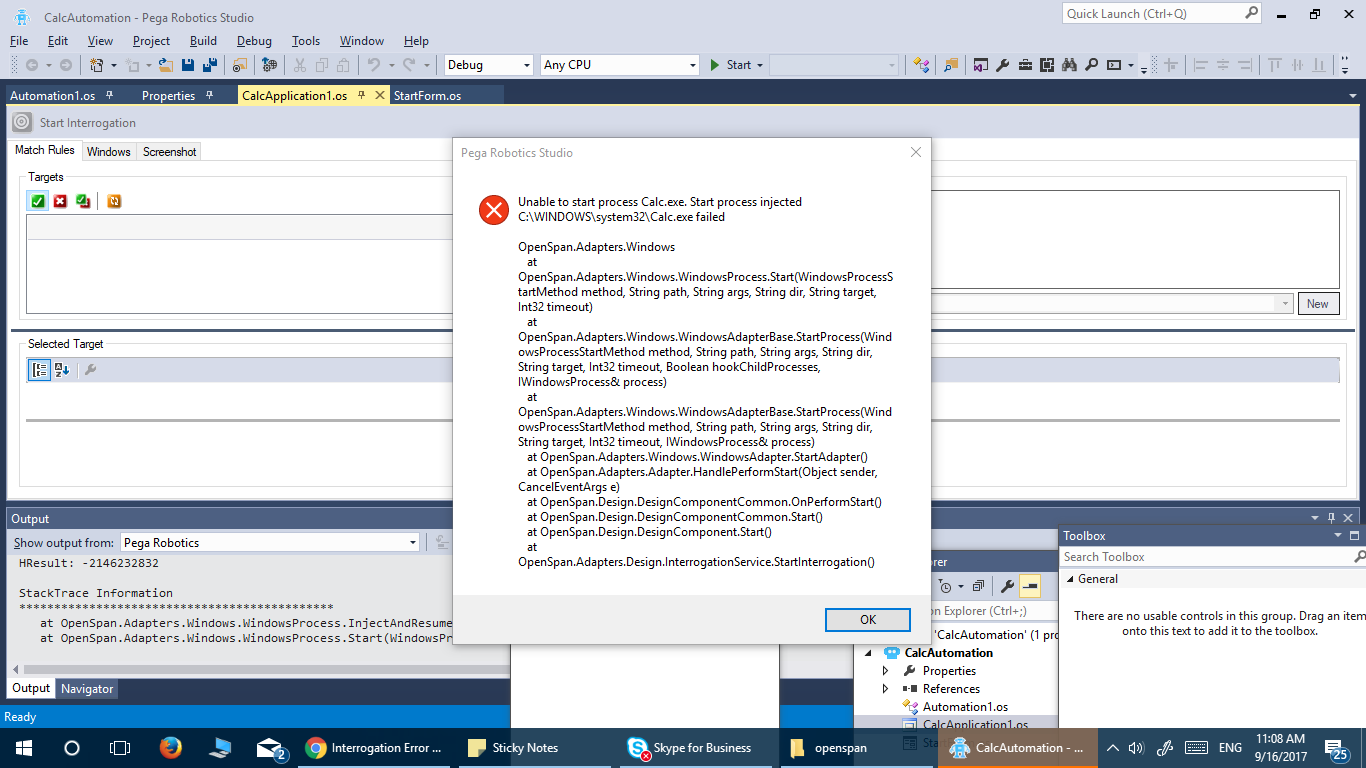Open the Debug menu
This screenshot has height=768, width=1366.
254,41
